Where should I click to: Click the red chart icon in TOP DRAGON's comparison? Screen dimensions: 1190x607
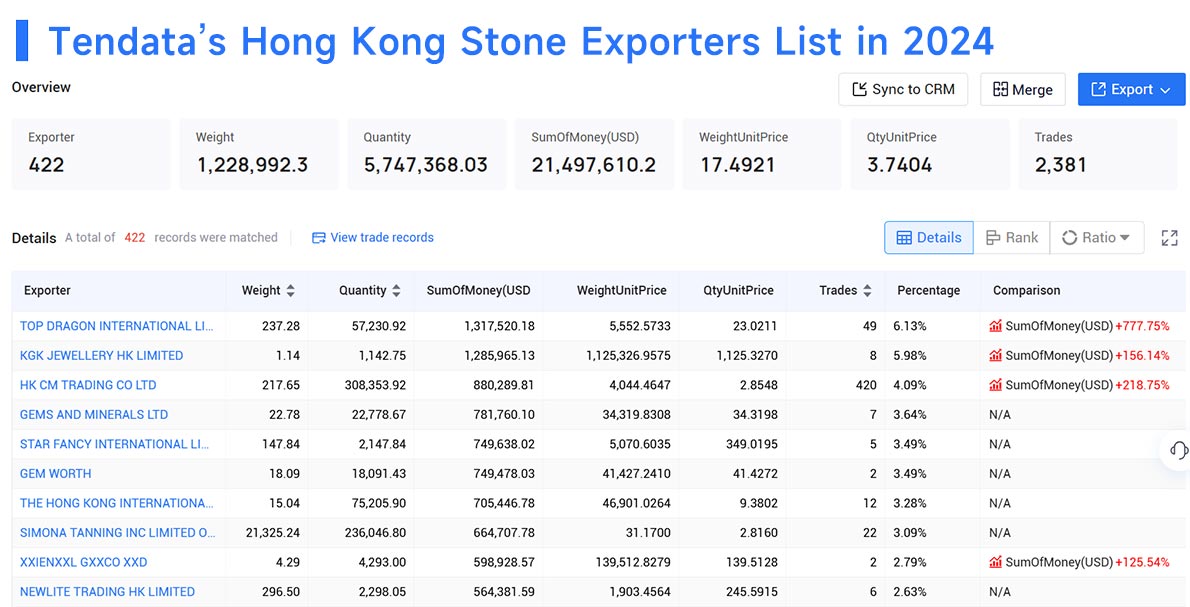[994, 326]
